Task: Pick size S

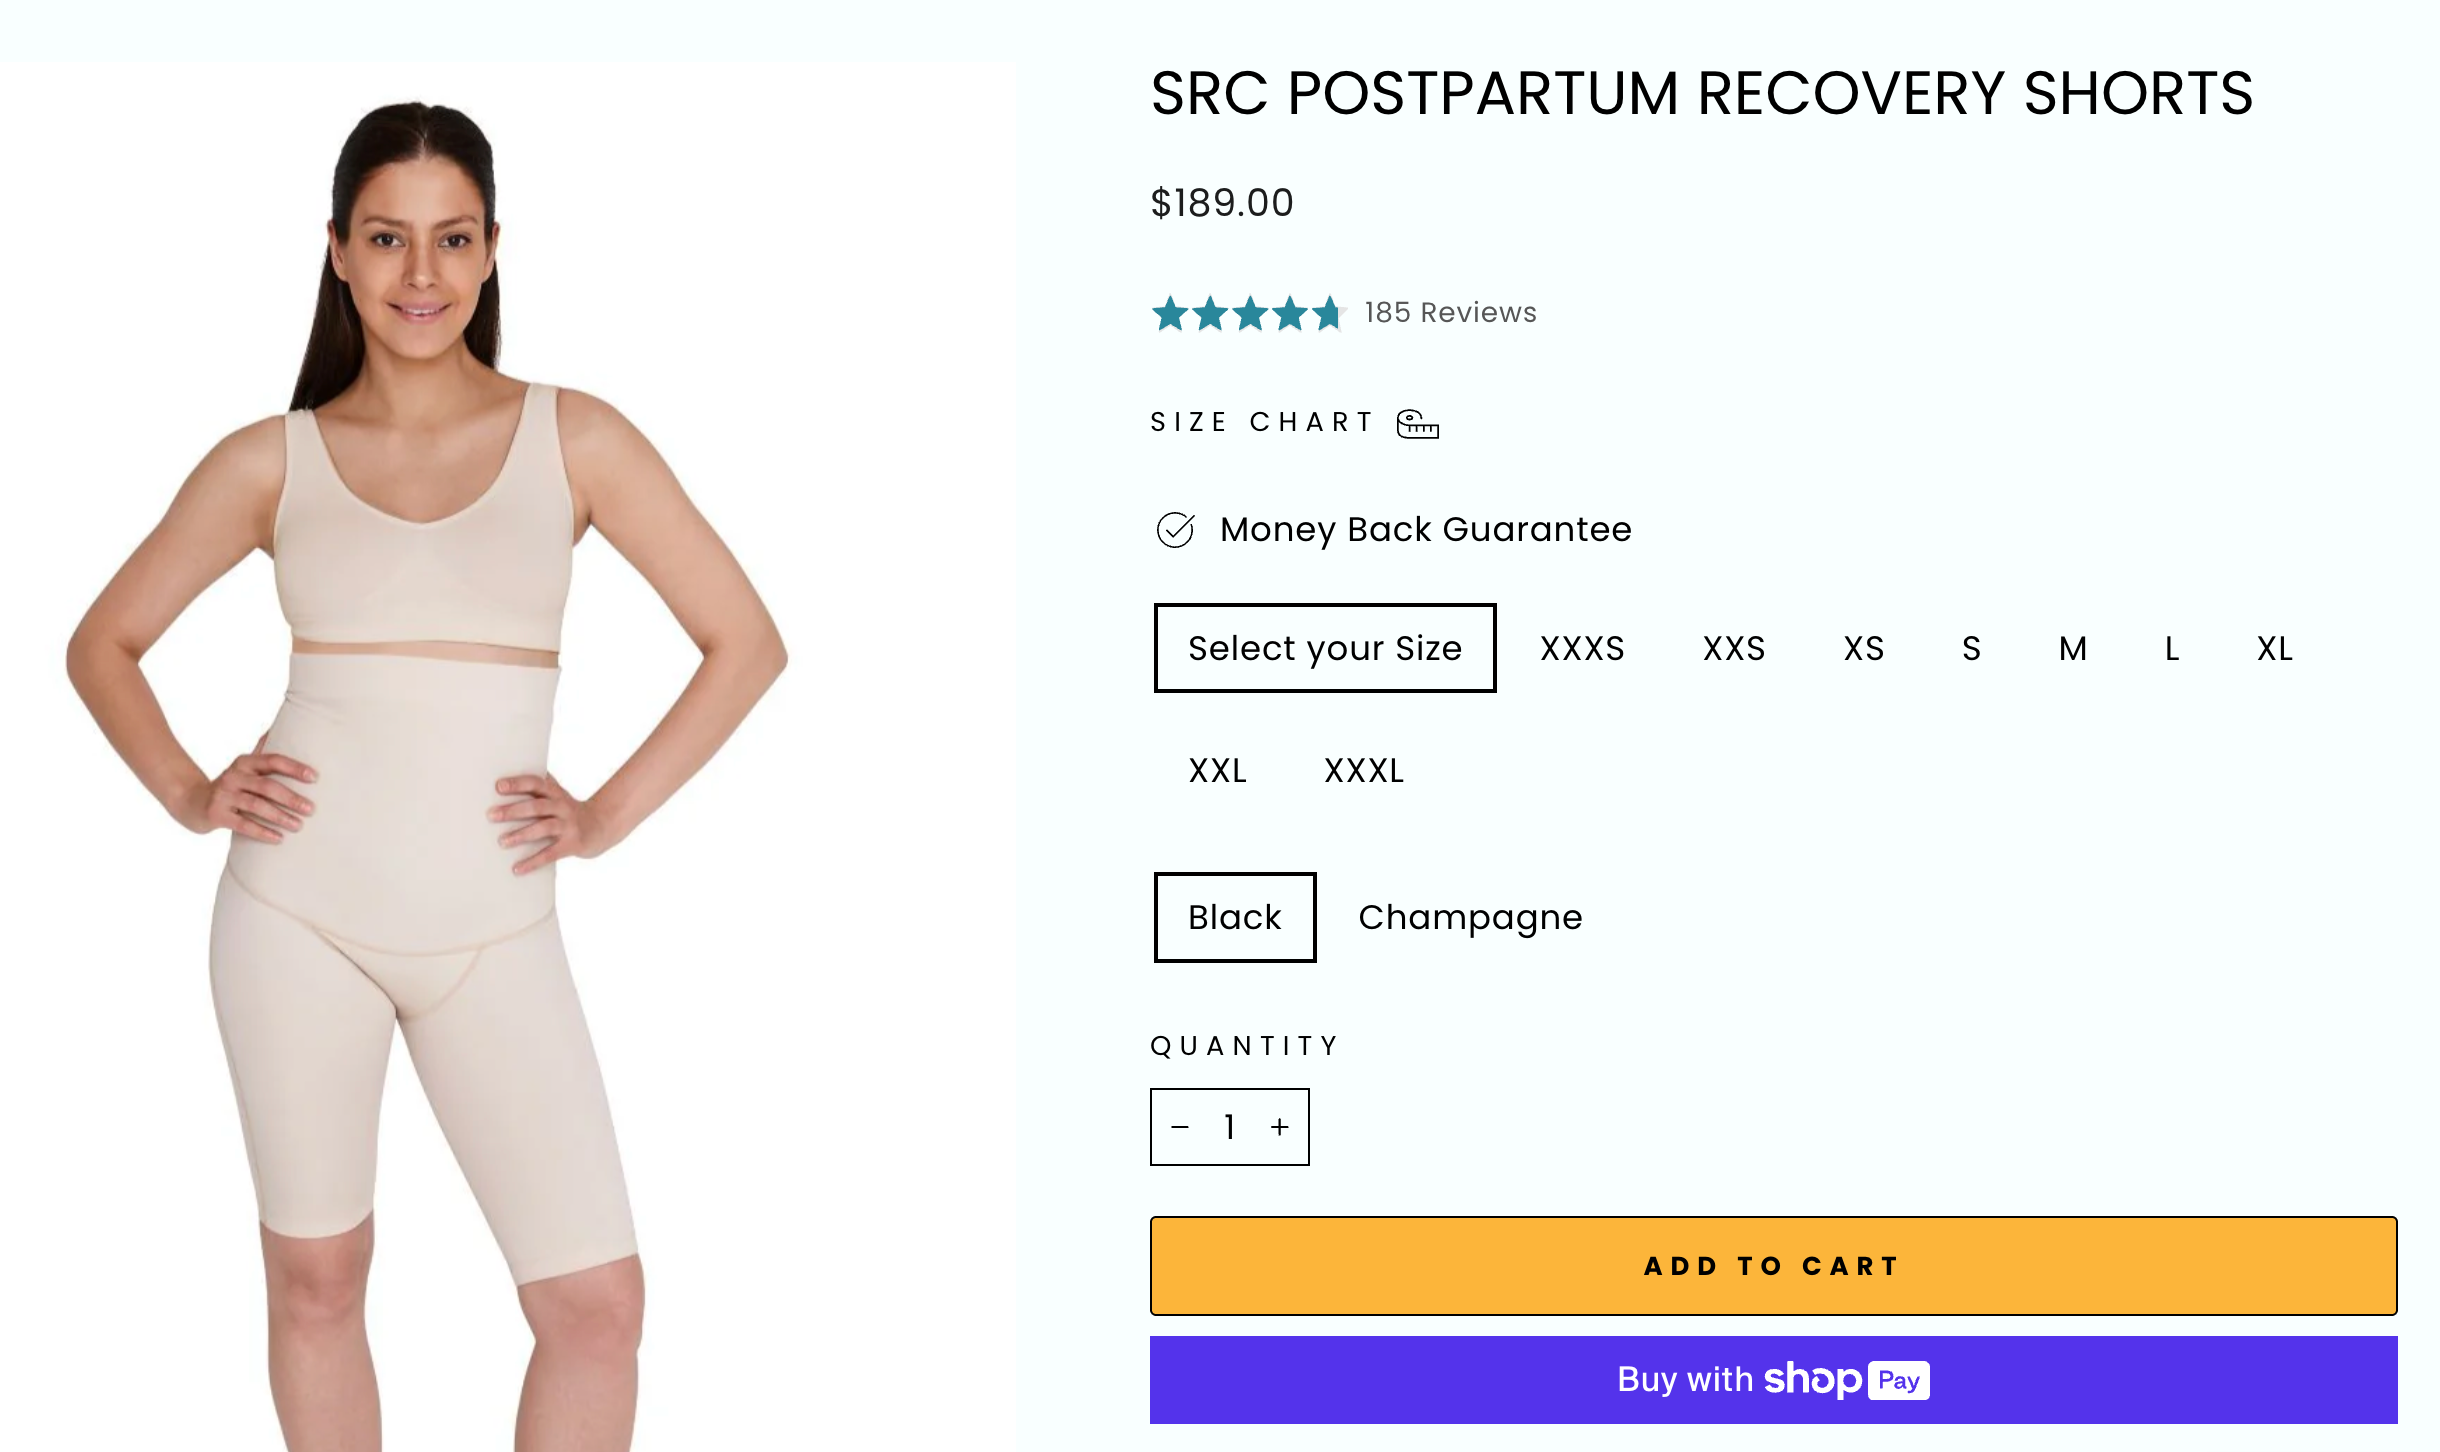Action: (1971, 649)
